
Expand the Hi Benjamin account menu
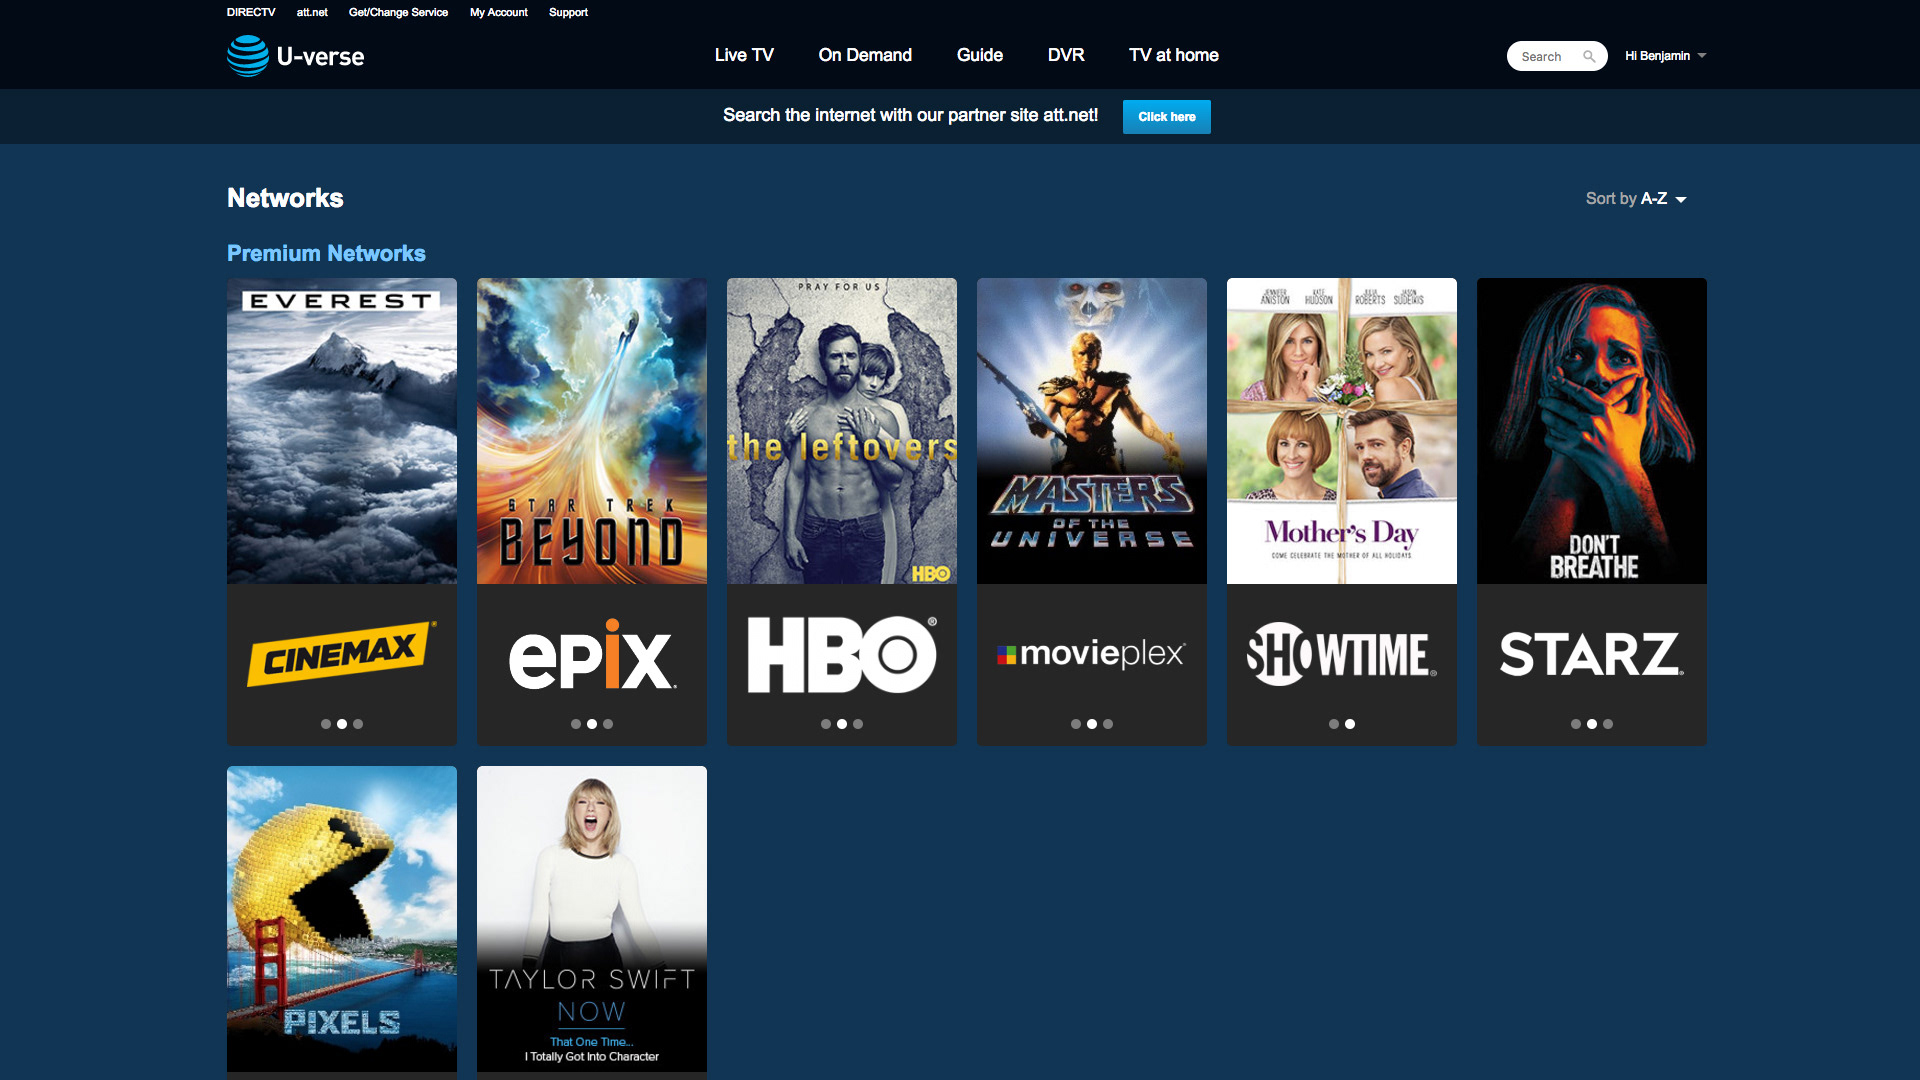(x=1665, y=56)
